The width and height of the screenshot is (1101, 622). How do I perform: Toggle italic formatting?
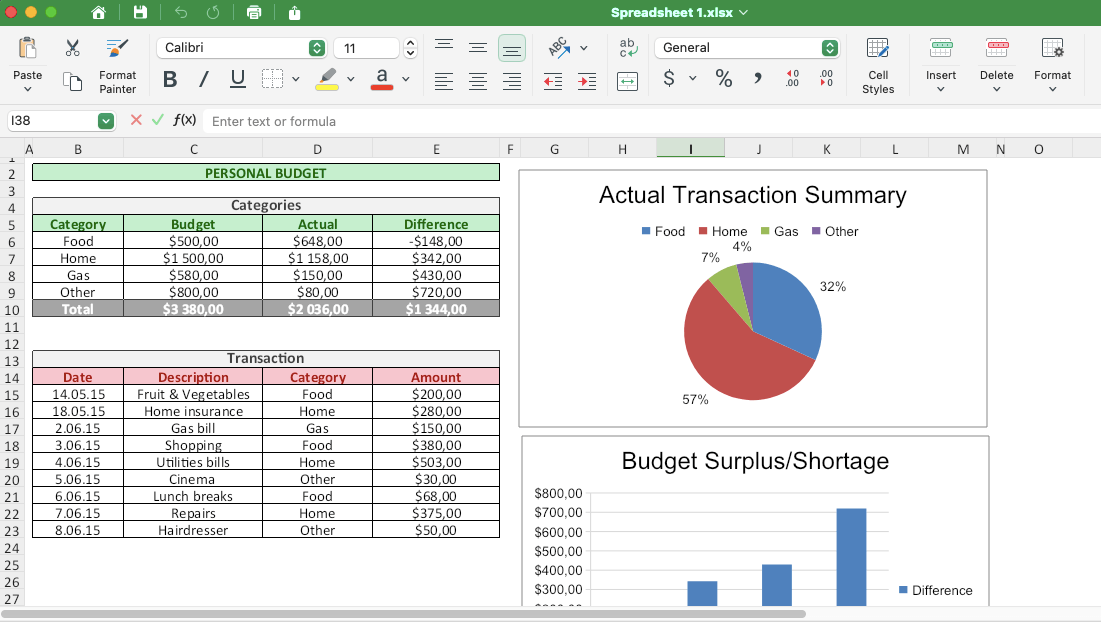point(201,80)
